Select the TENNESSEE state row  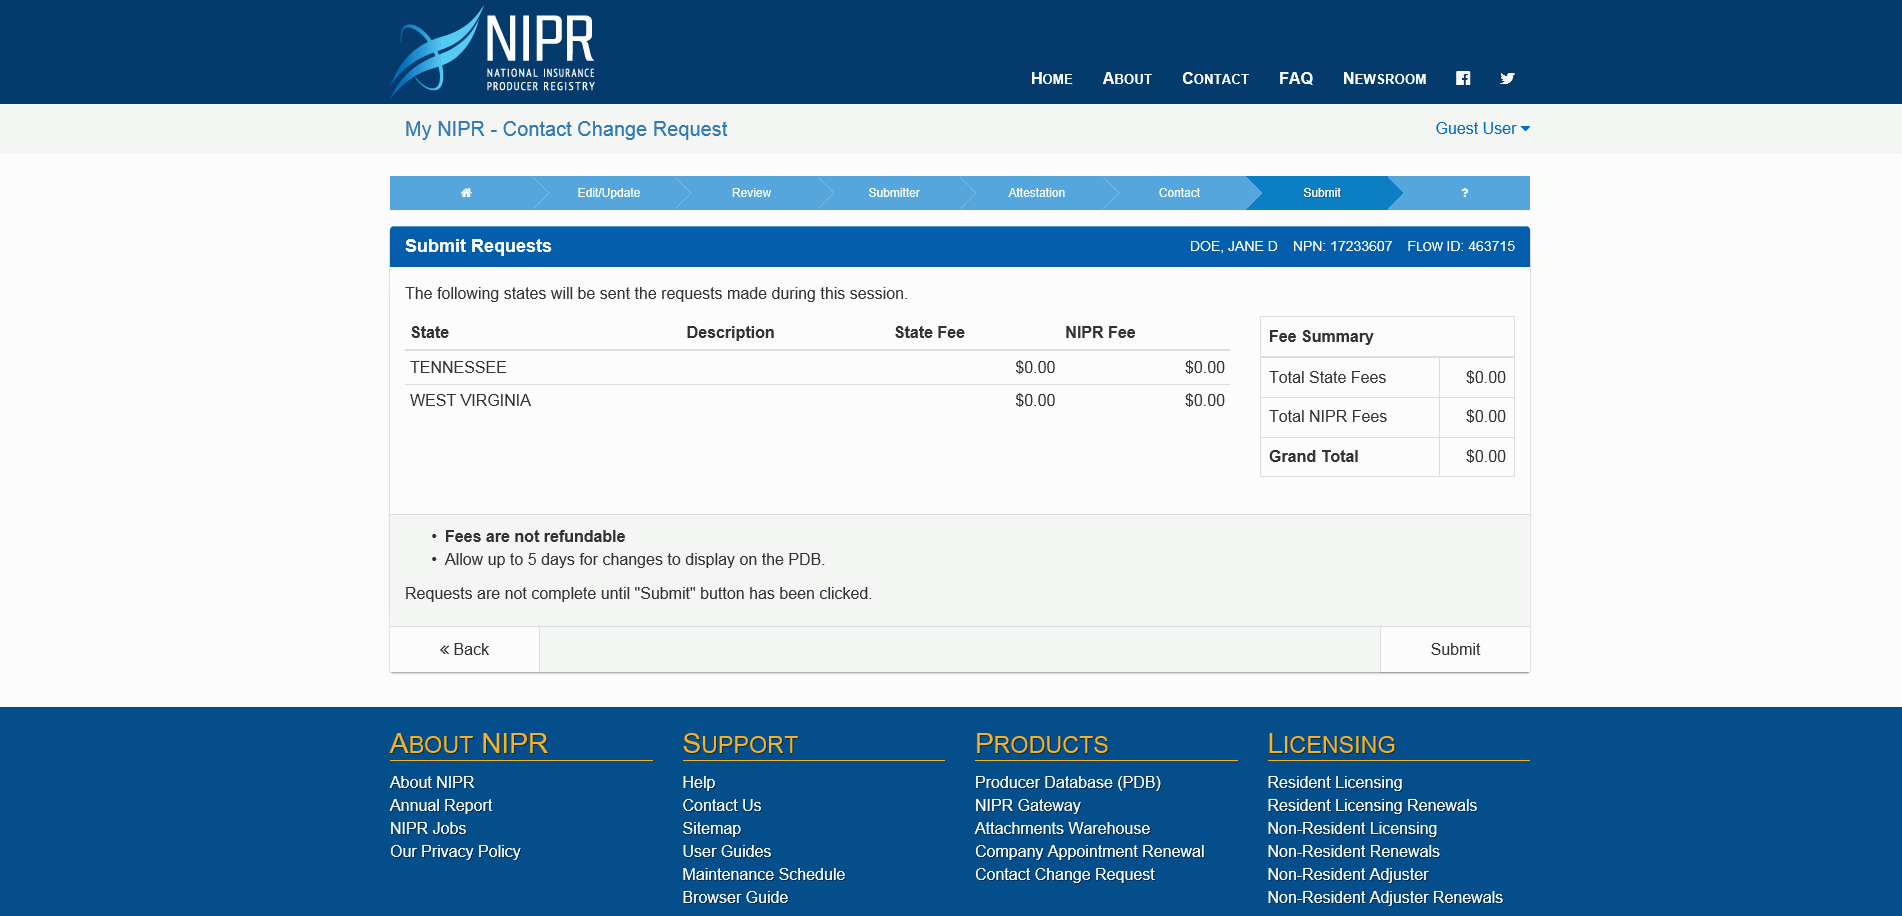click(x=458, y=368)
